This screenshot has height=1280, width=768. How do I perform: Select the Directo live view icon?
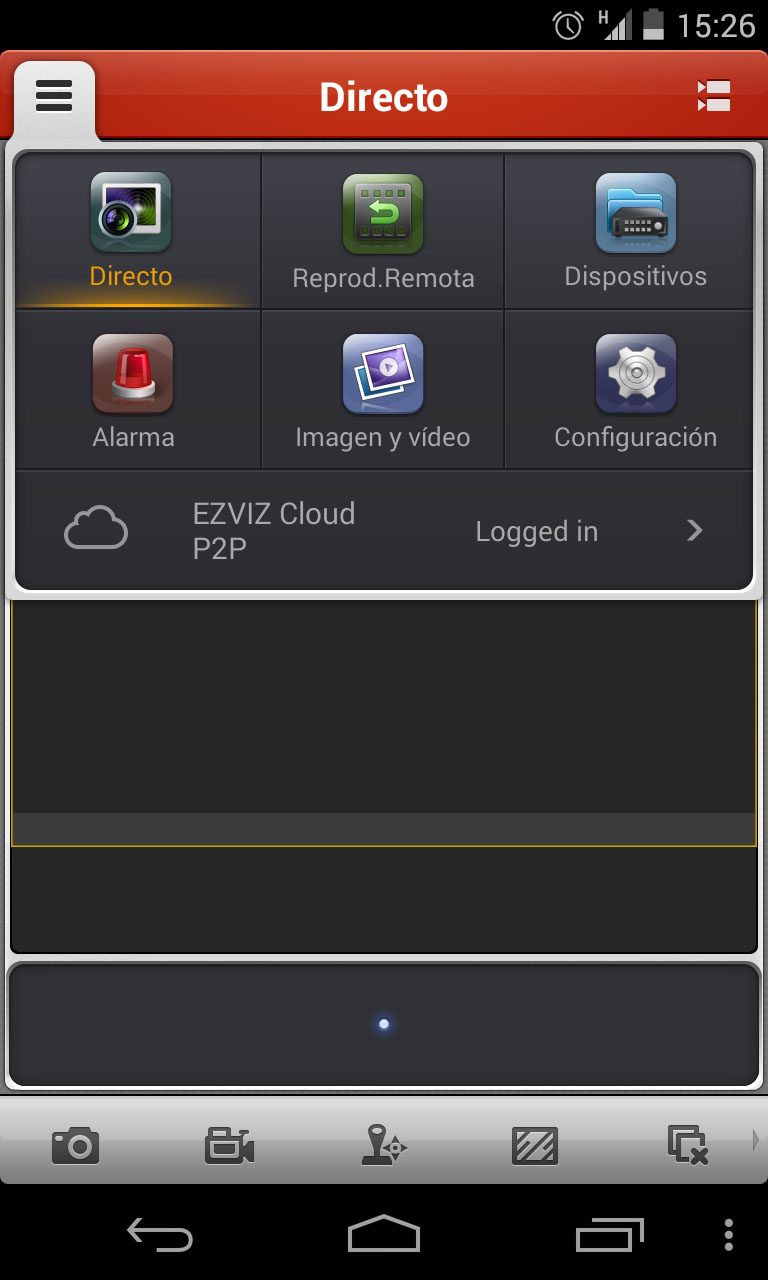(x=131, y=212)
